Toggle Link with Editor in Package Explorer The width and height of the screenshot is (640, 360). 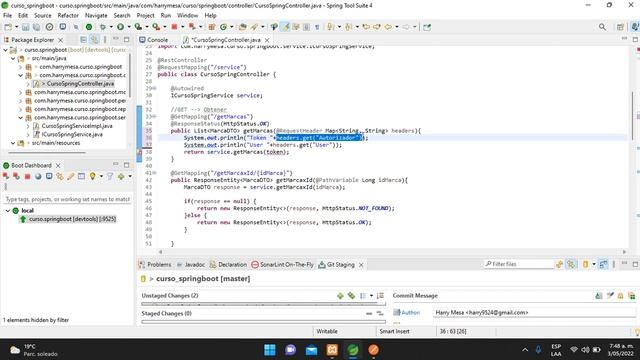click(x=94, y=40)
